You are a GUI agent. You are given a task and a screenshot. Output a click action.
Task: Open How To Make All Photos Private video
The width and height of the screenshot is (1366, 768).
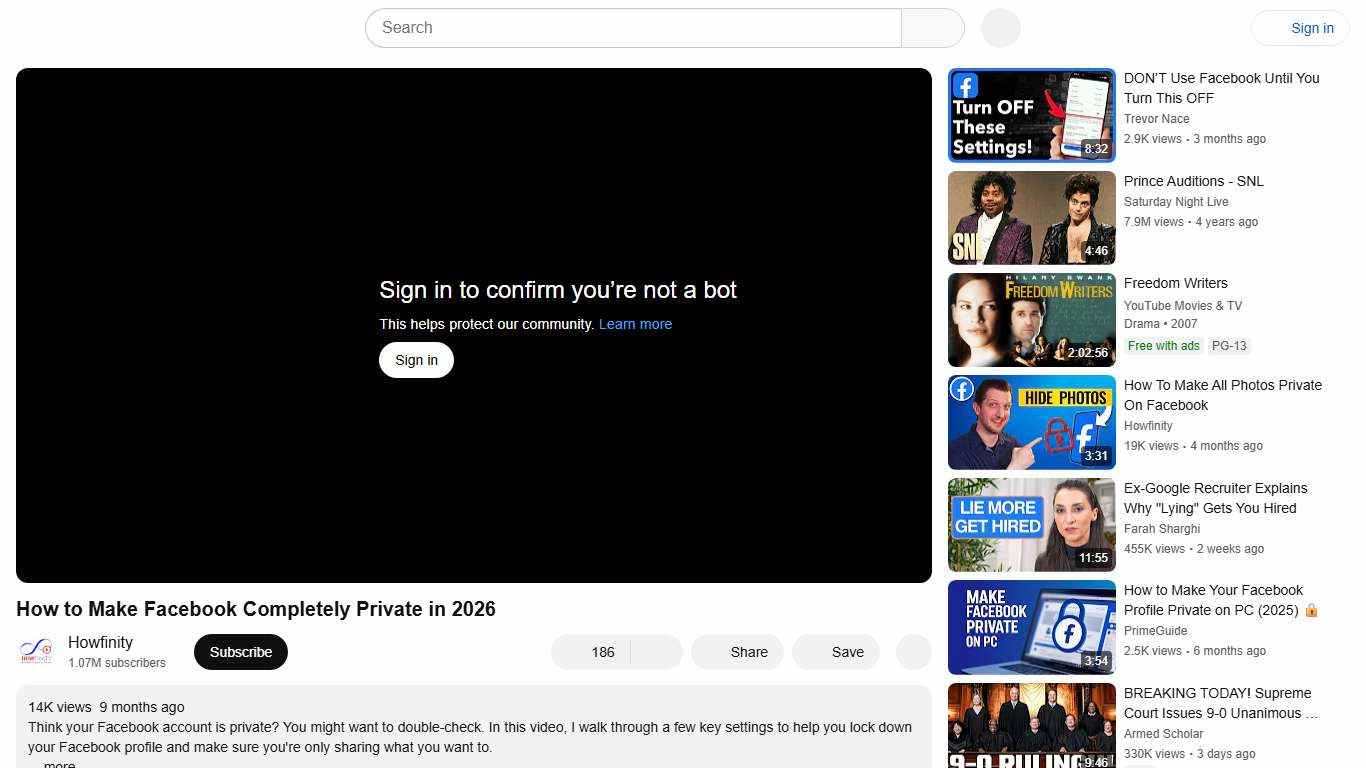coord(1031,422)
